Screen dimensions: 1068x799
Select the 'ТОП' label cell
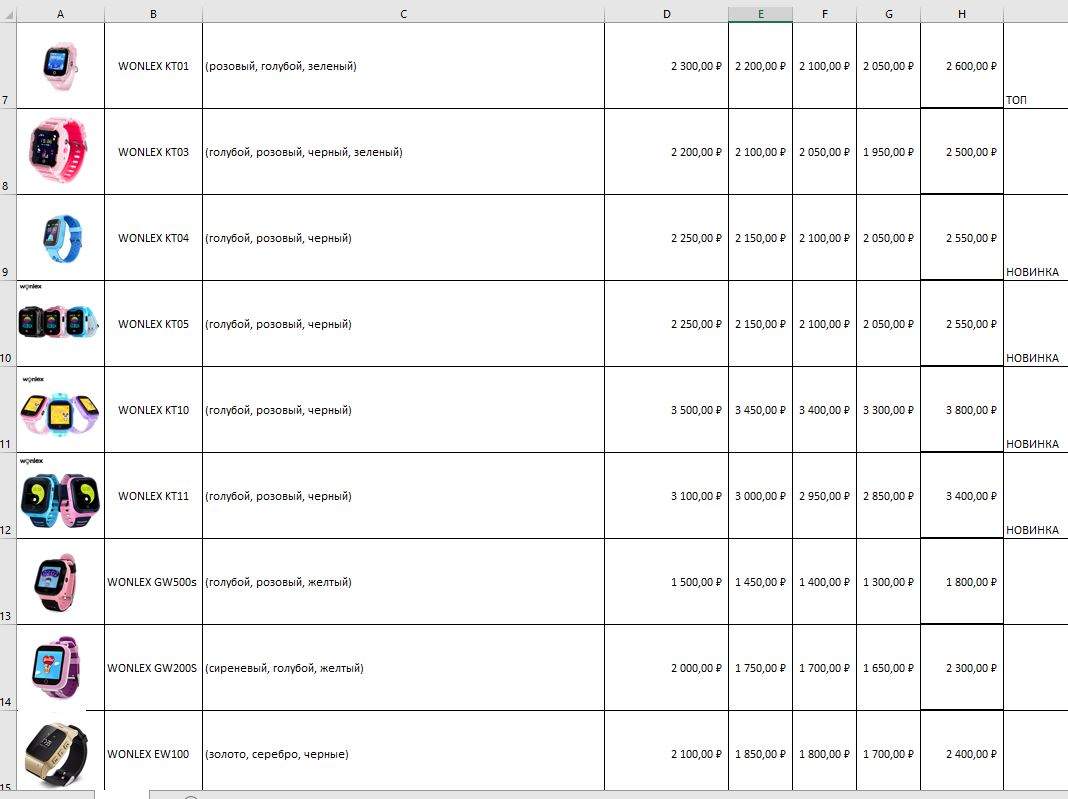[1035, 65]
